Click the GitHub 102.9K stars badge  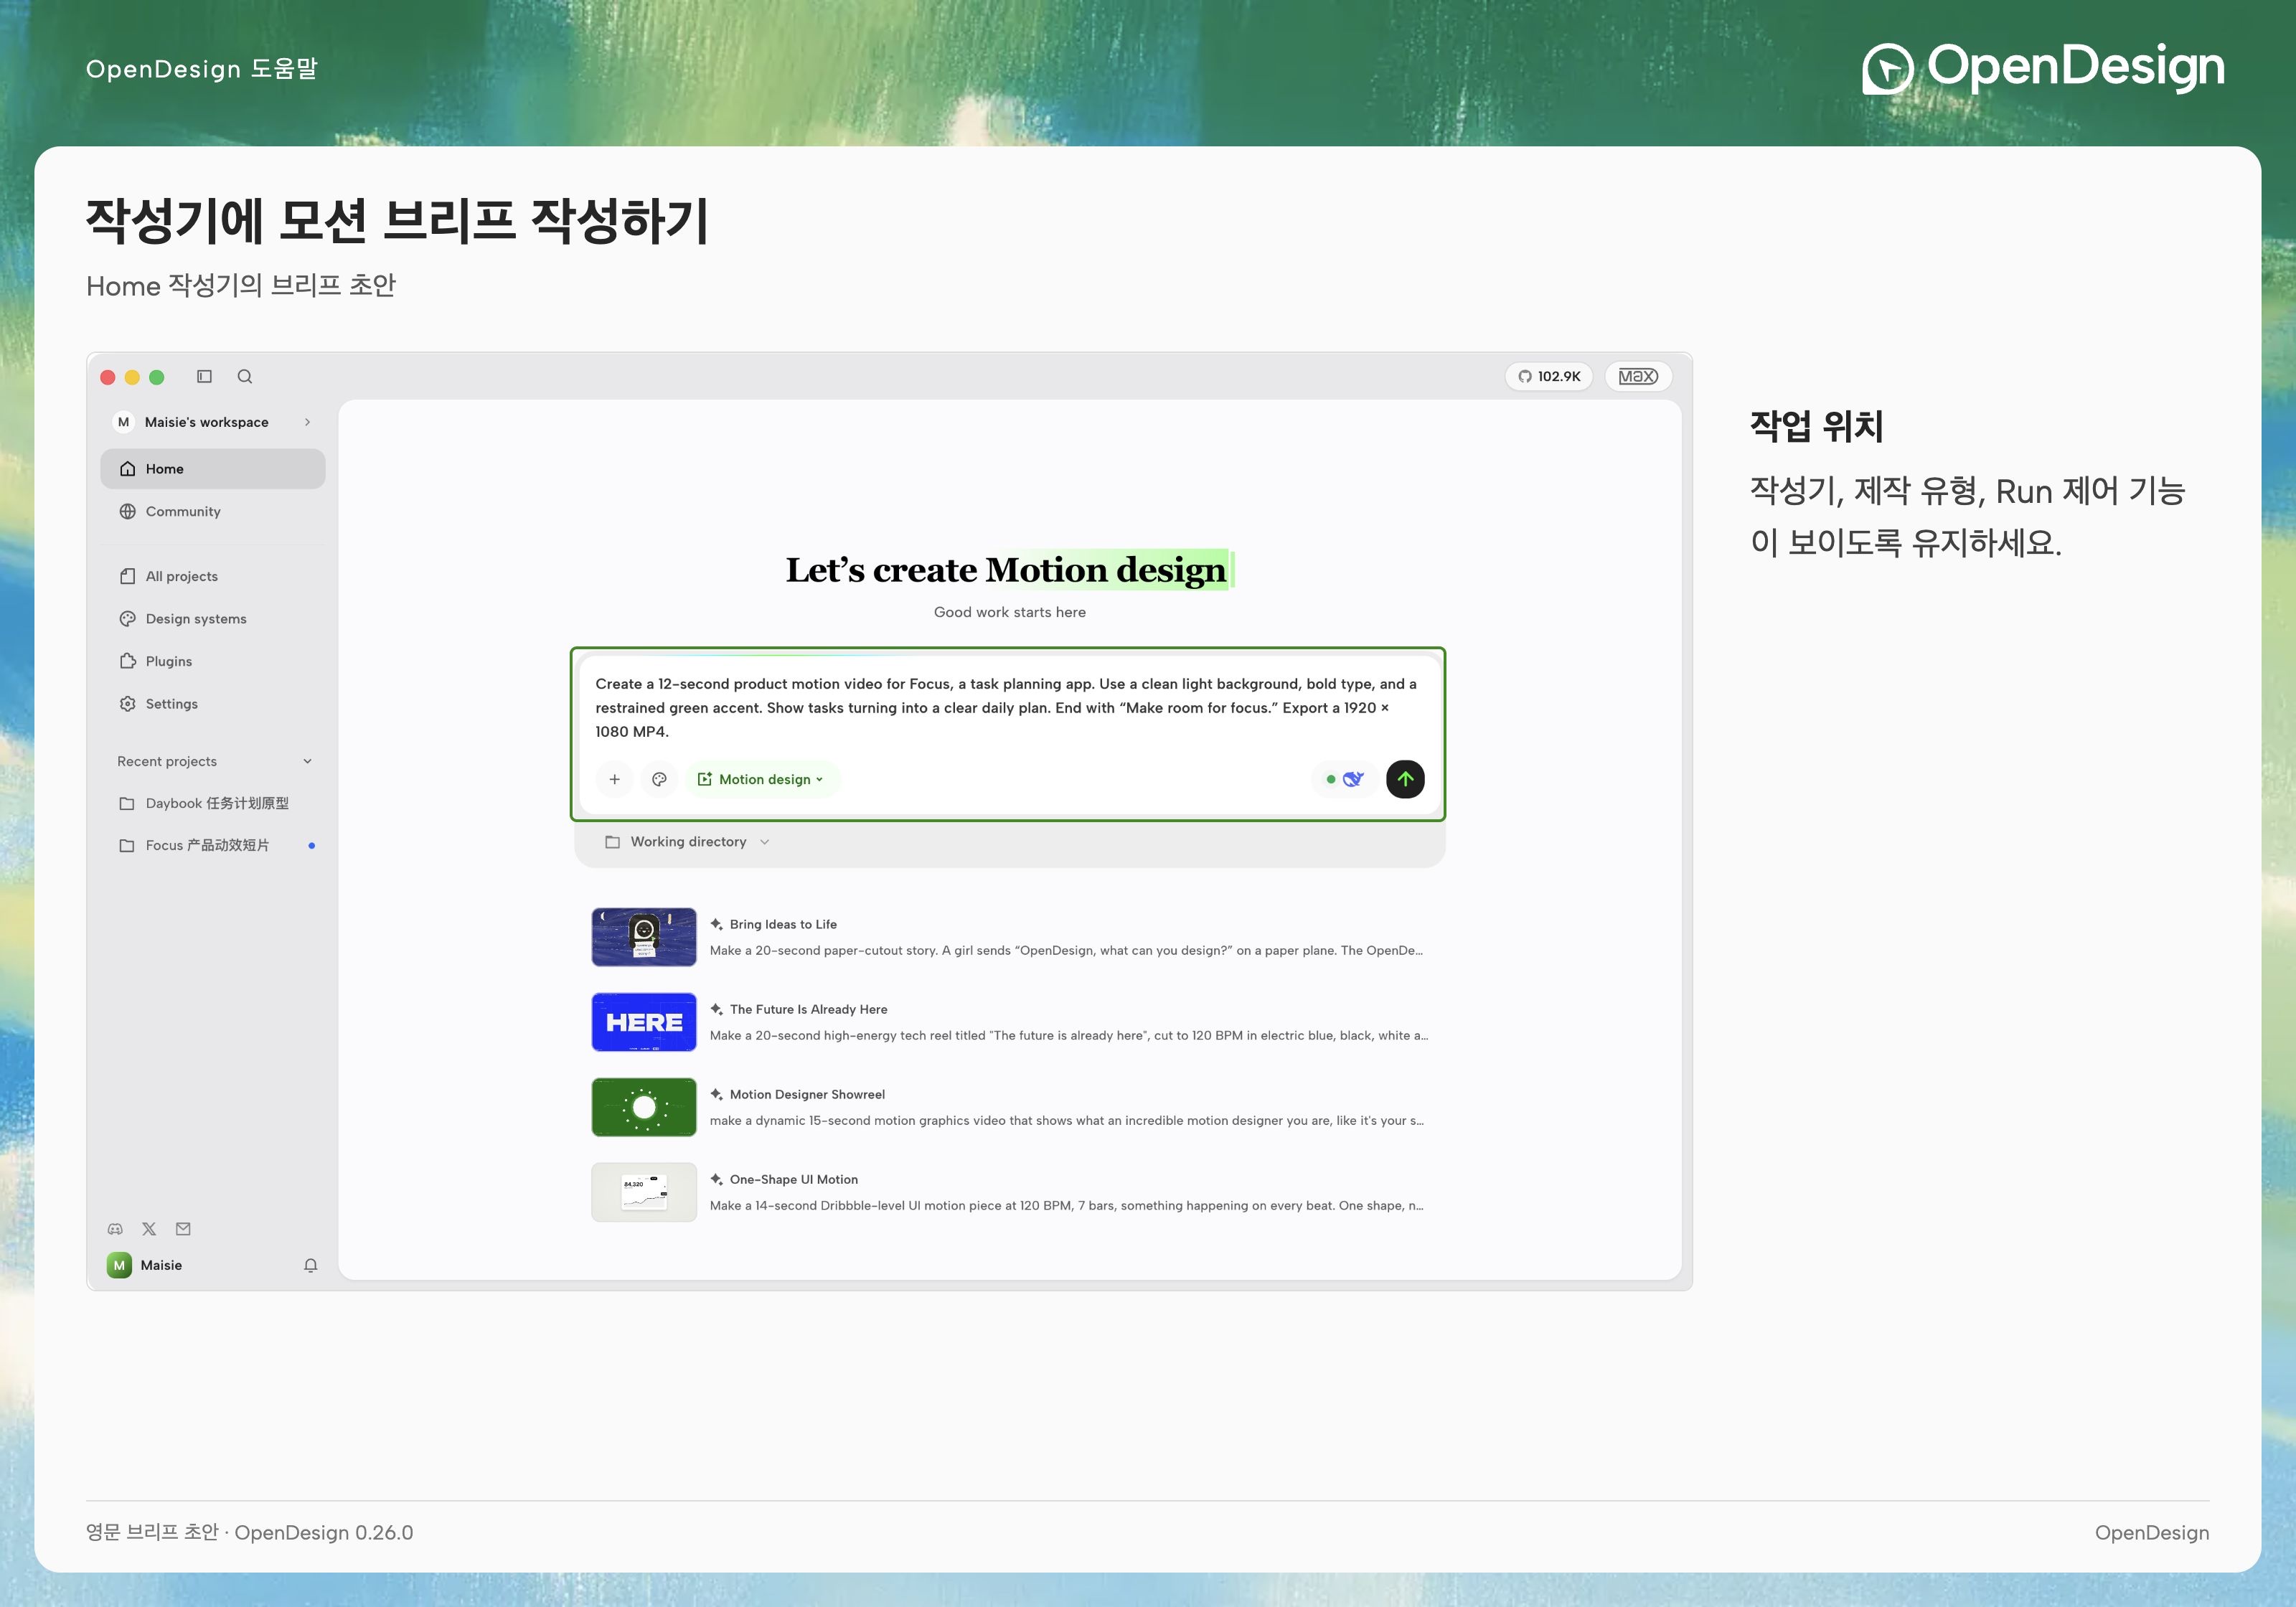pyautogui.click(x=1549, y=376)
